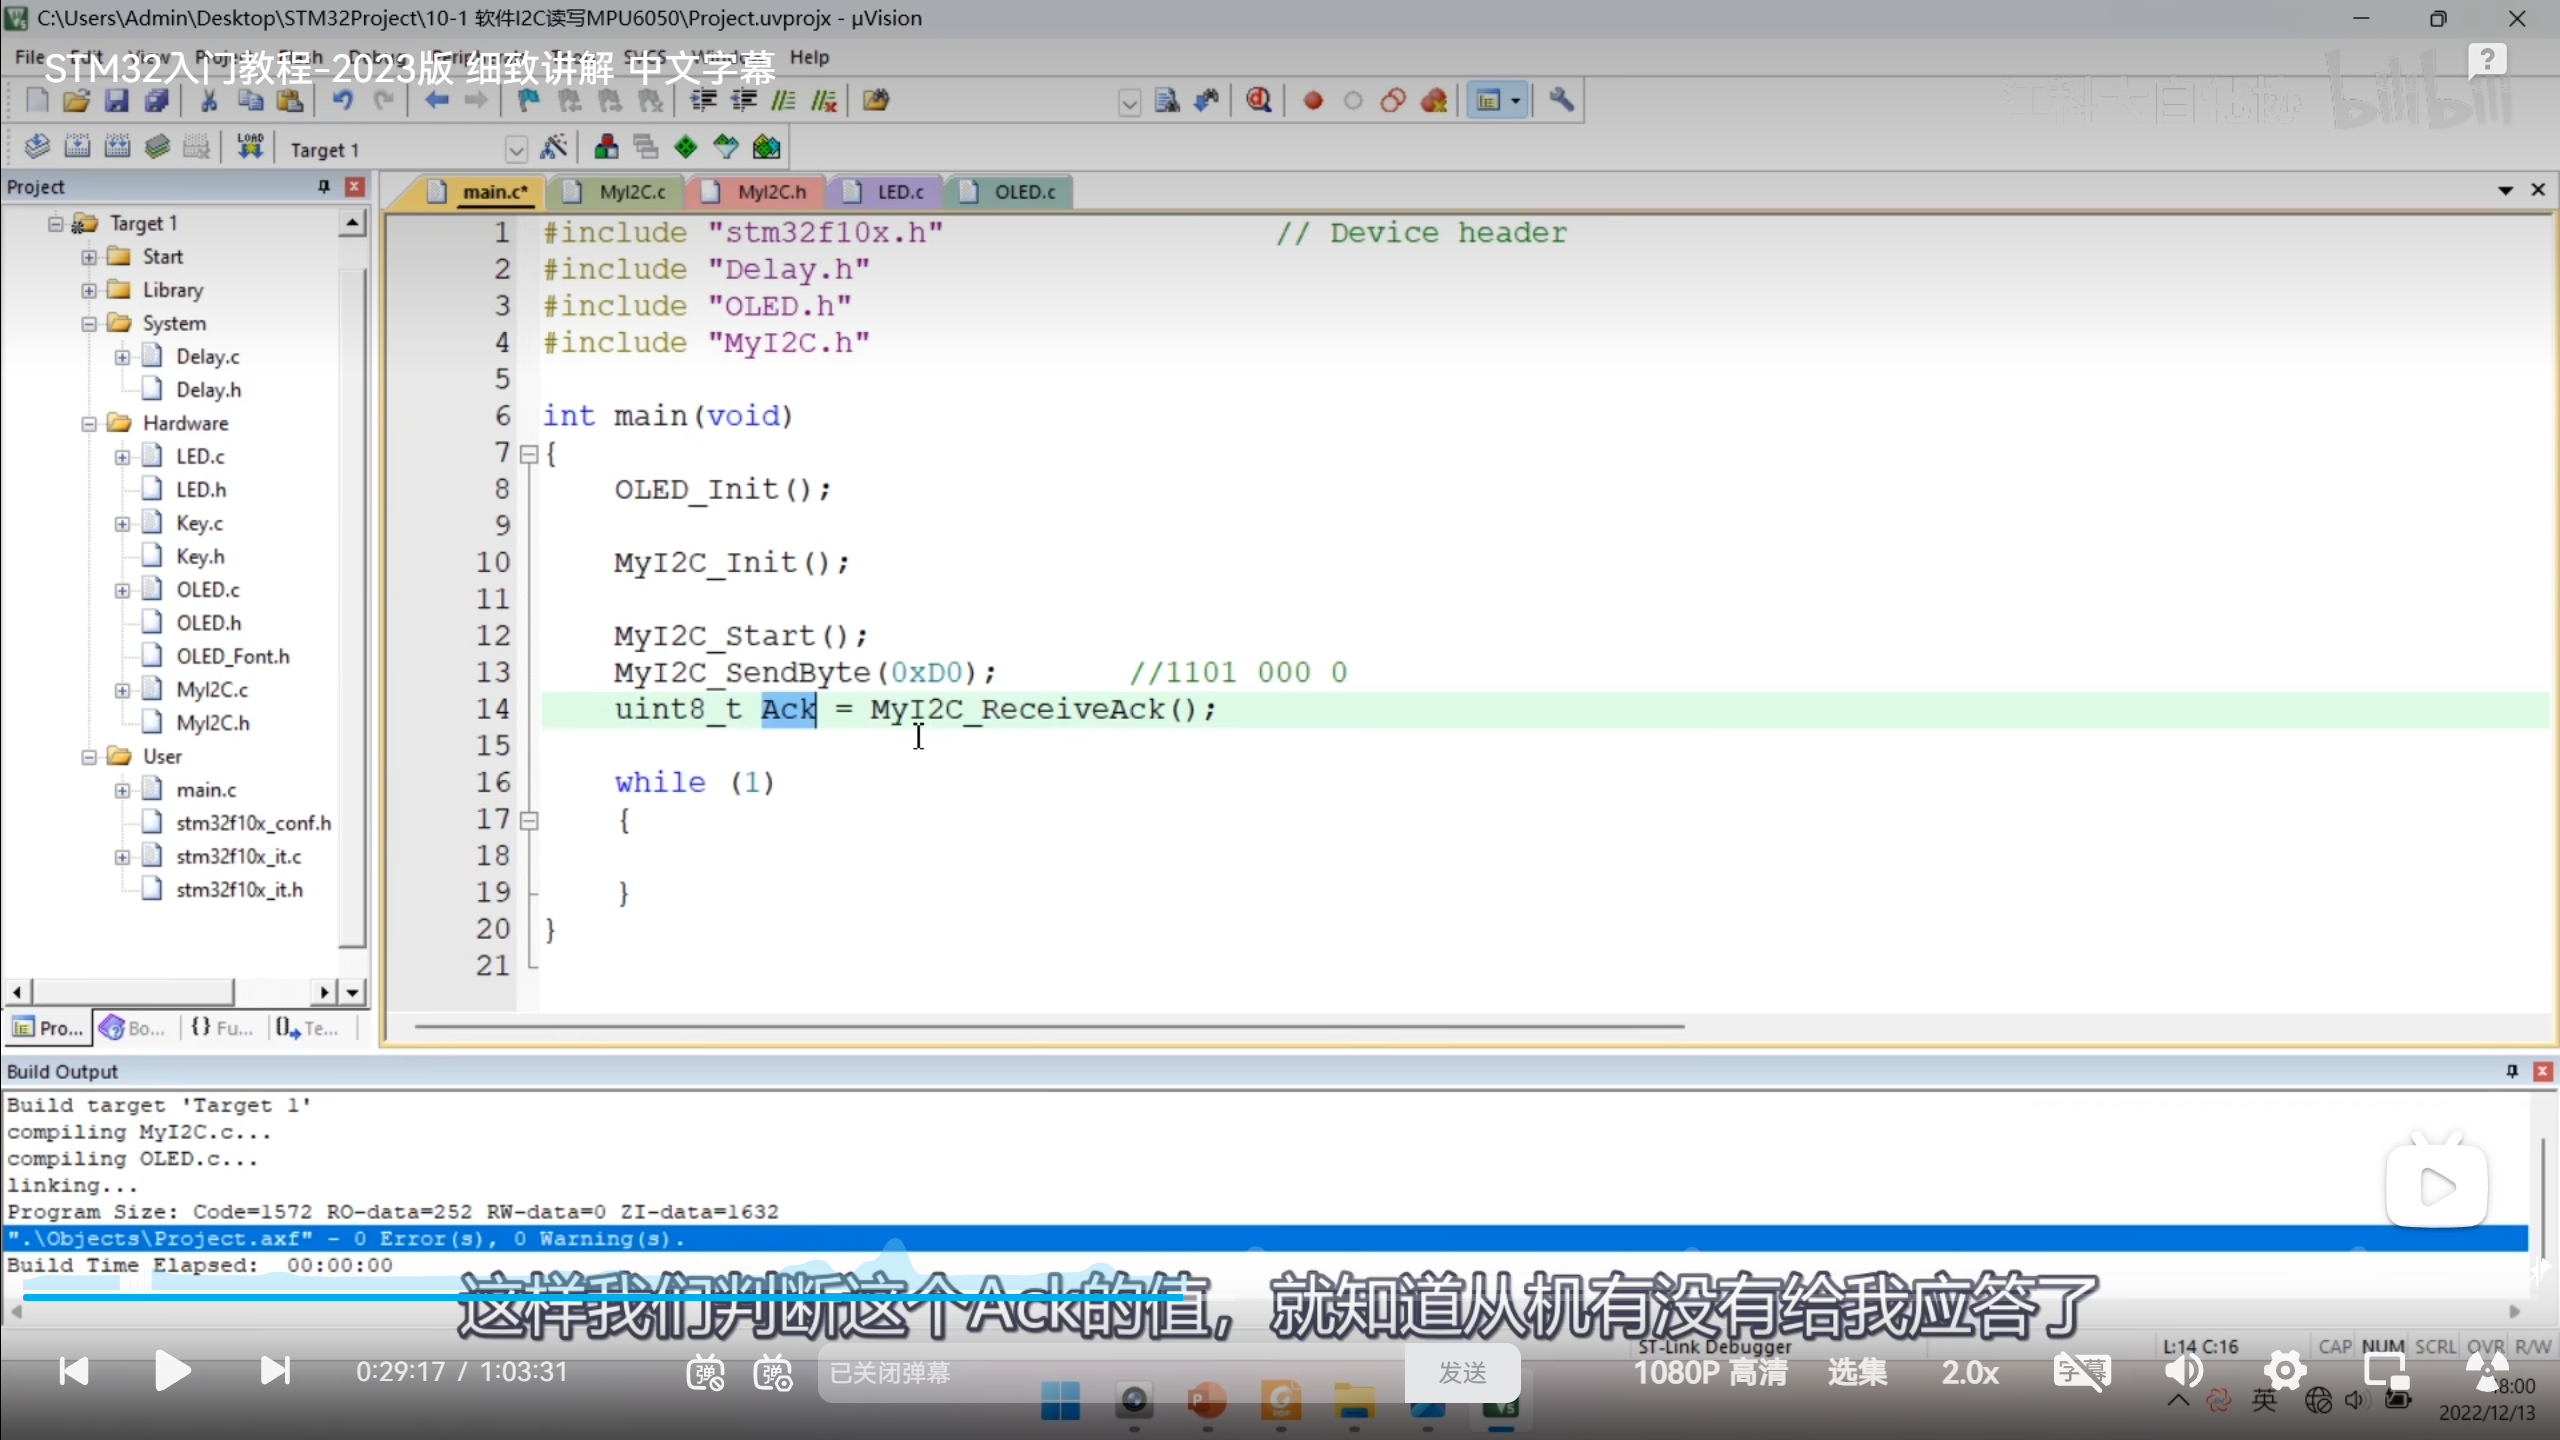Expand the Start folder in tree
The width and height of the screenshot is (2560, 1440).
point(89,257)
